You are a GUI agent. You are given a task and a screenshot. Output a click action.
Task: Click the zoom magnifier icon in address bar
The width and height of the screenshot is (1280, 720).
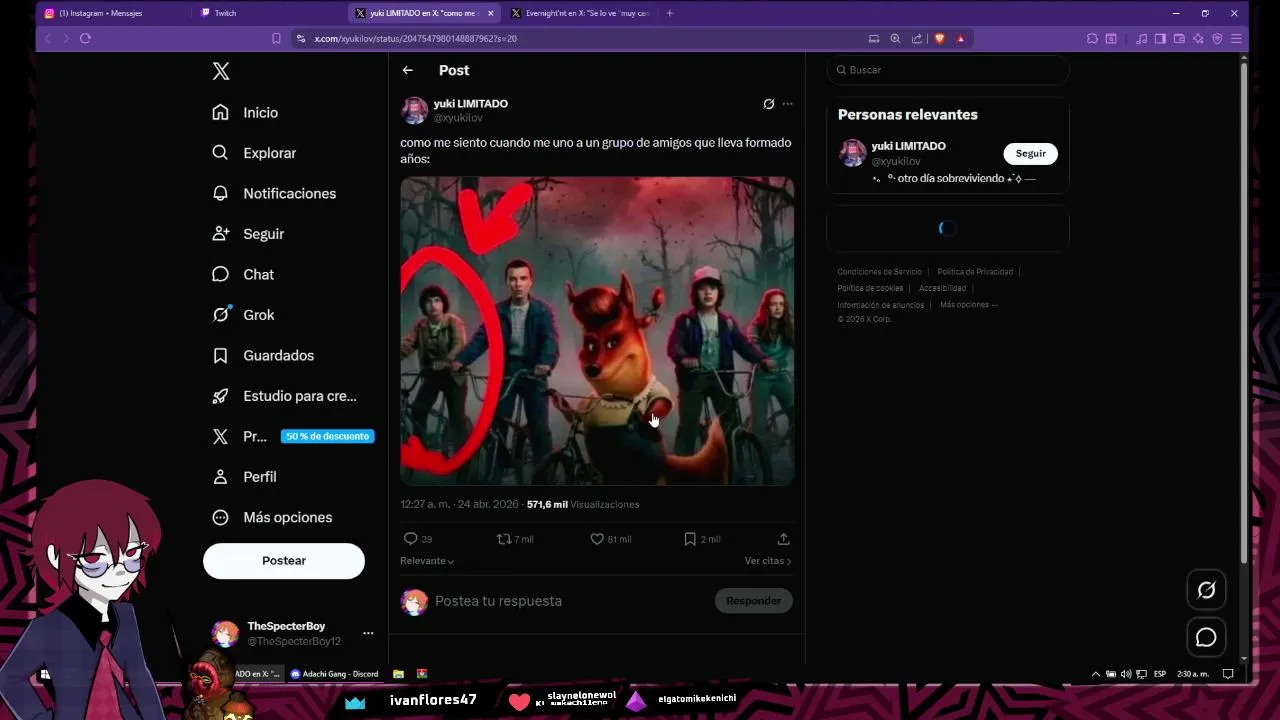point(895,38)
